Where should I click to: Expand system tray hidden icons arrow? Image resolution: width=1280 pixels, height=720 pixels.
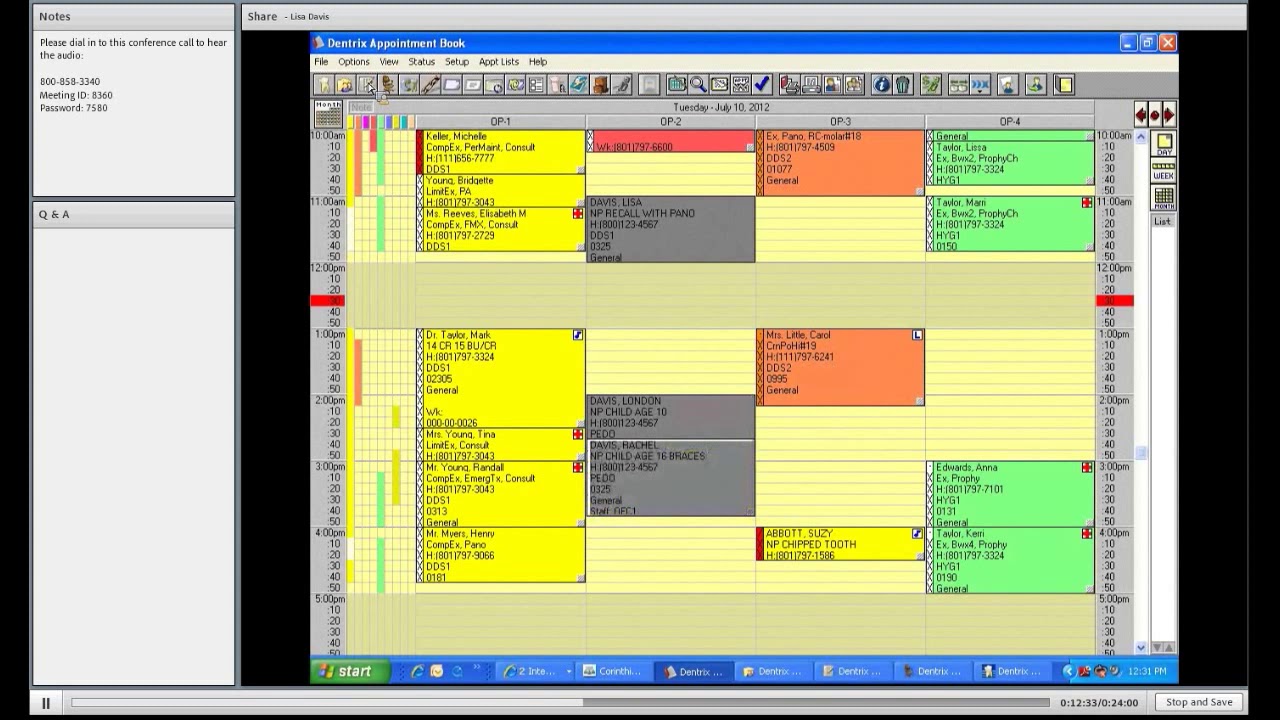(x=1069, y=671)
